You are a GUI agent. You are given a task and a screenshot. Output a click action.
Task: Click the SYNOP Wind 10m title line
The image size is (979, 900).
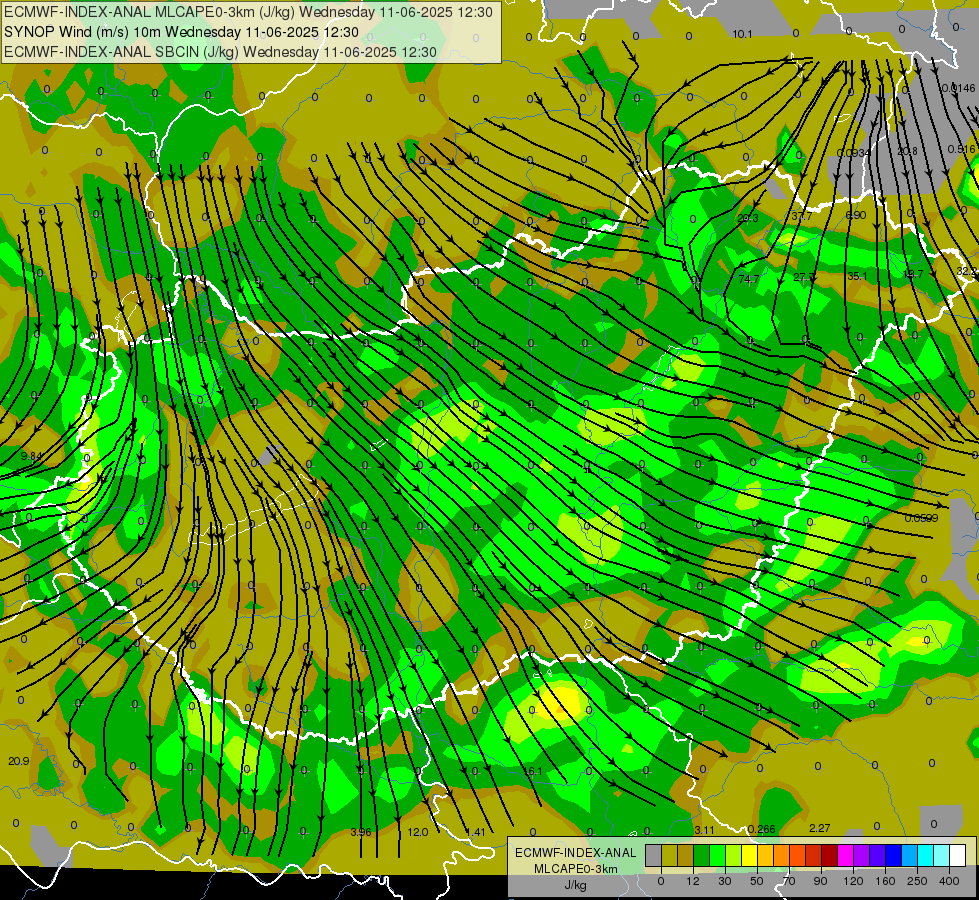181,32
